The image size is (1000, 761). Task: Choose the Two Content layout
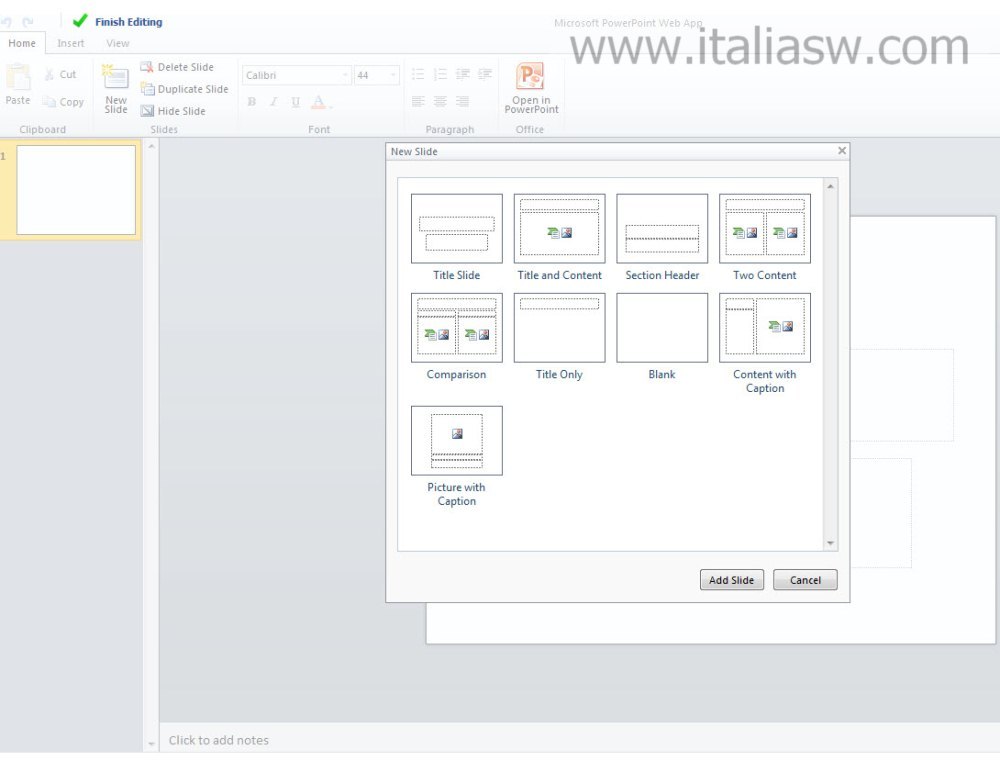pos(764,229)
